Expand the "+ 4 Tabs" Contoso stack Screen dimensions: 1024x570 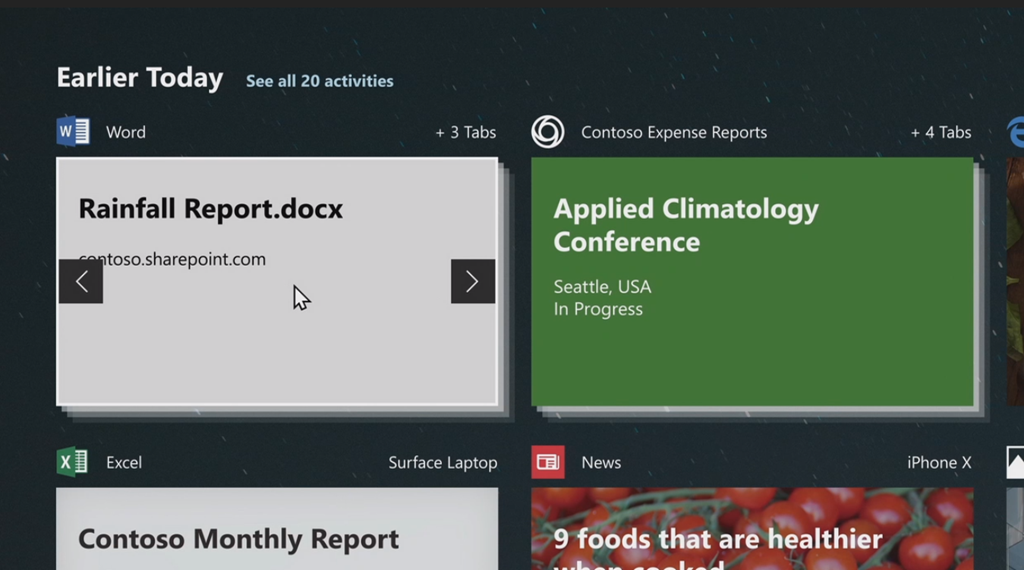(x=940, y=132)
